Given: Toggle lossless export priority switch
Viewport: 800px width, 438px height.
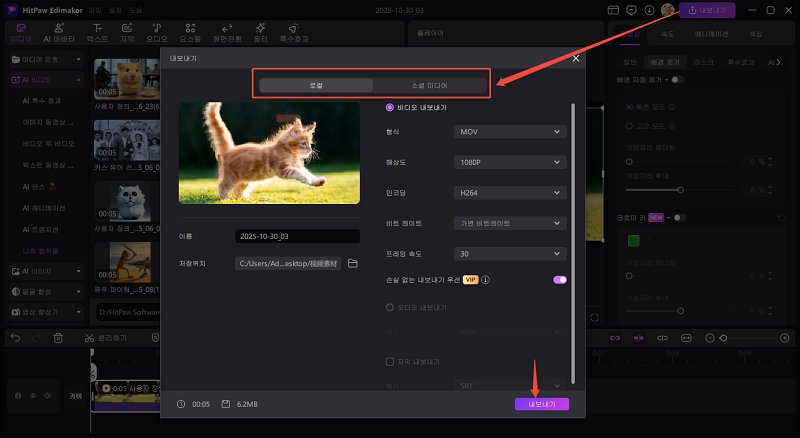Looking at the screenshot, I should (559, 280).
